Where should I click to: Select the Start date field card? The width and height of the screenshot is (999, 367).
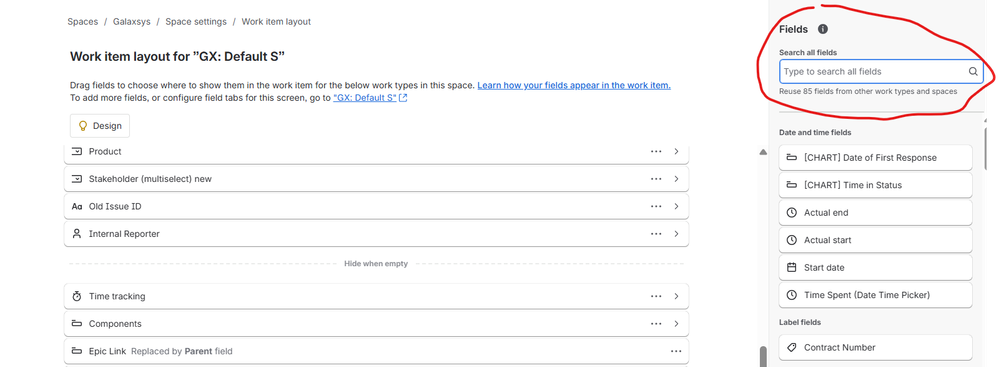click(875, 268)
